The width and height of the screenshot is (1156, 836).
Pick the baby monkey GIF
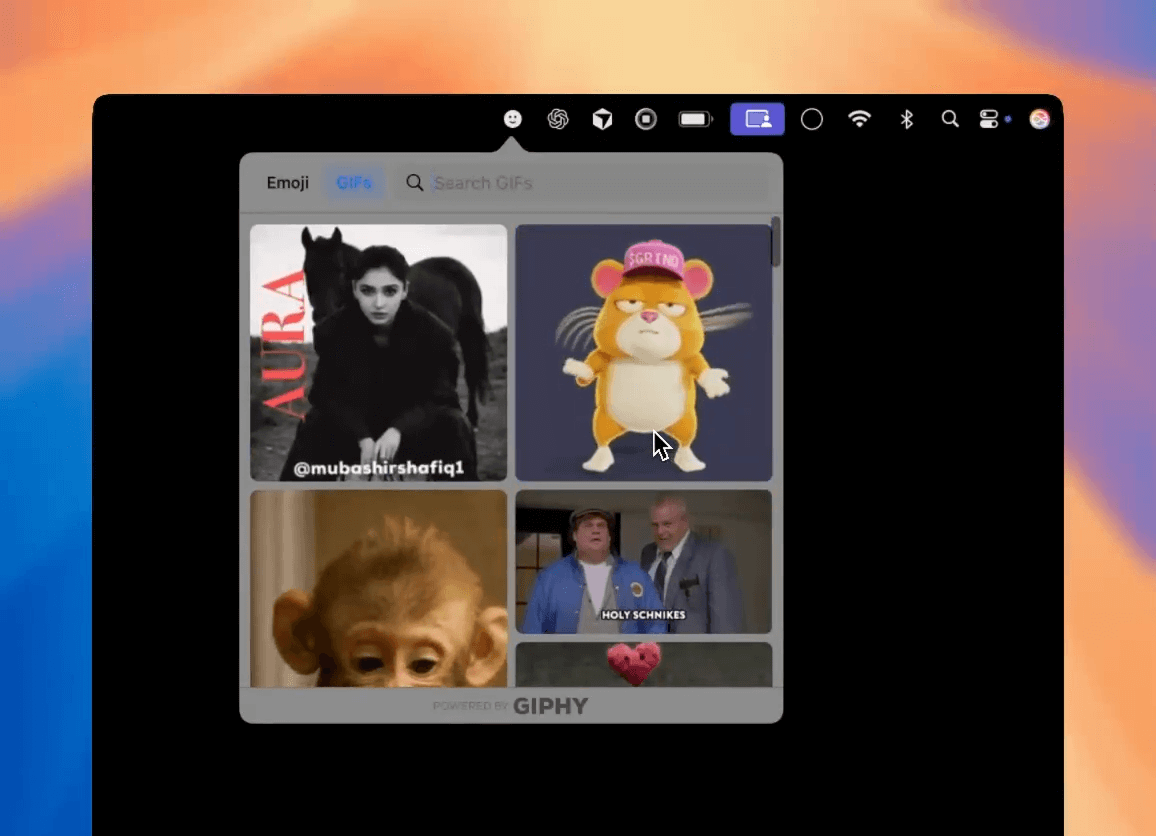click(378, 588)
